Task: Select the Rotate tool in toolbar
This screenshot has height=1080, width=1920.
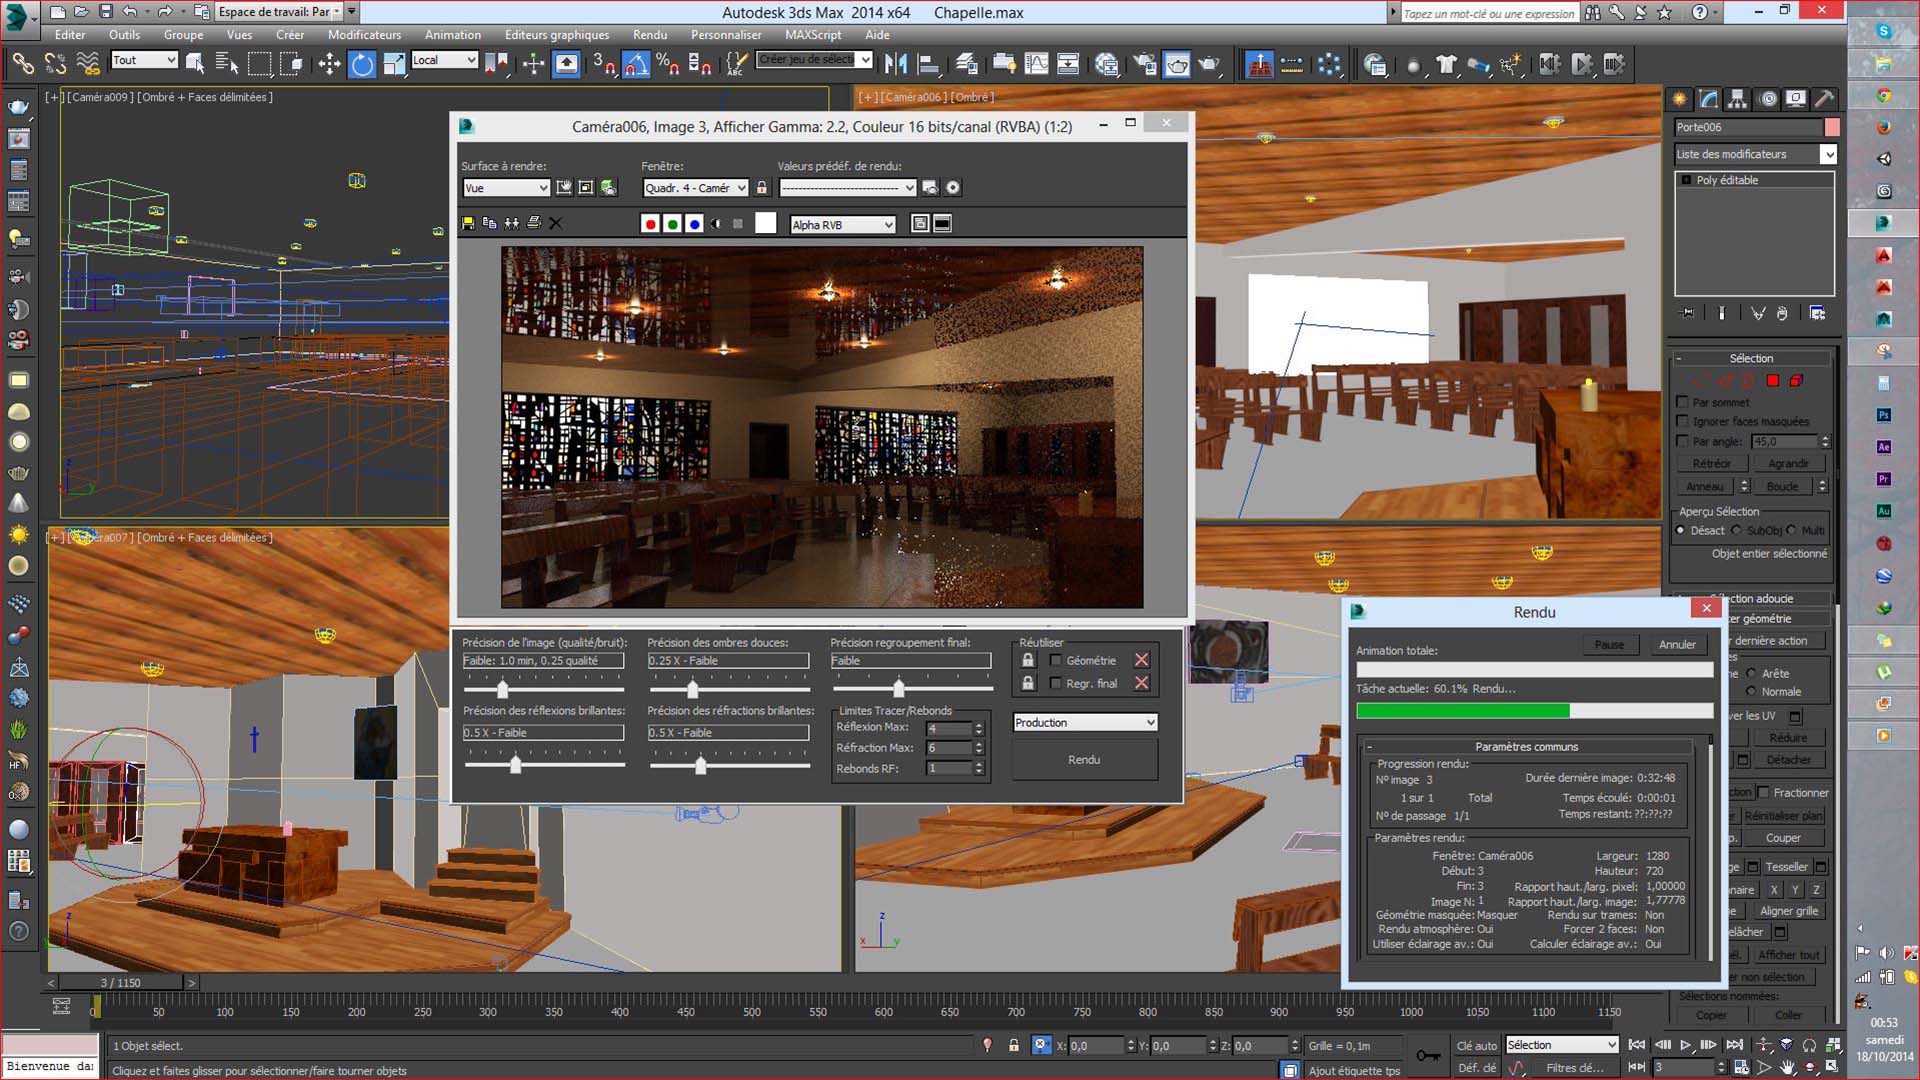Action: [x=361, y=65]
